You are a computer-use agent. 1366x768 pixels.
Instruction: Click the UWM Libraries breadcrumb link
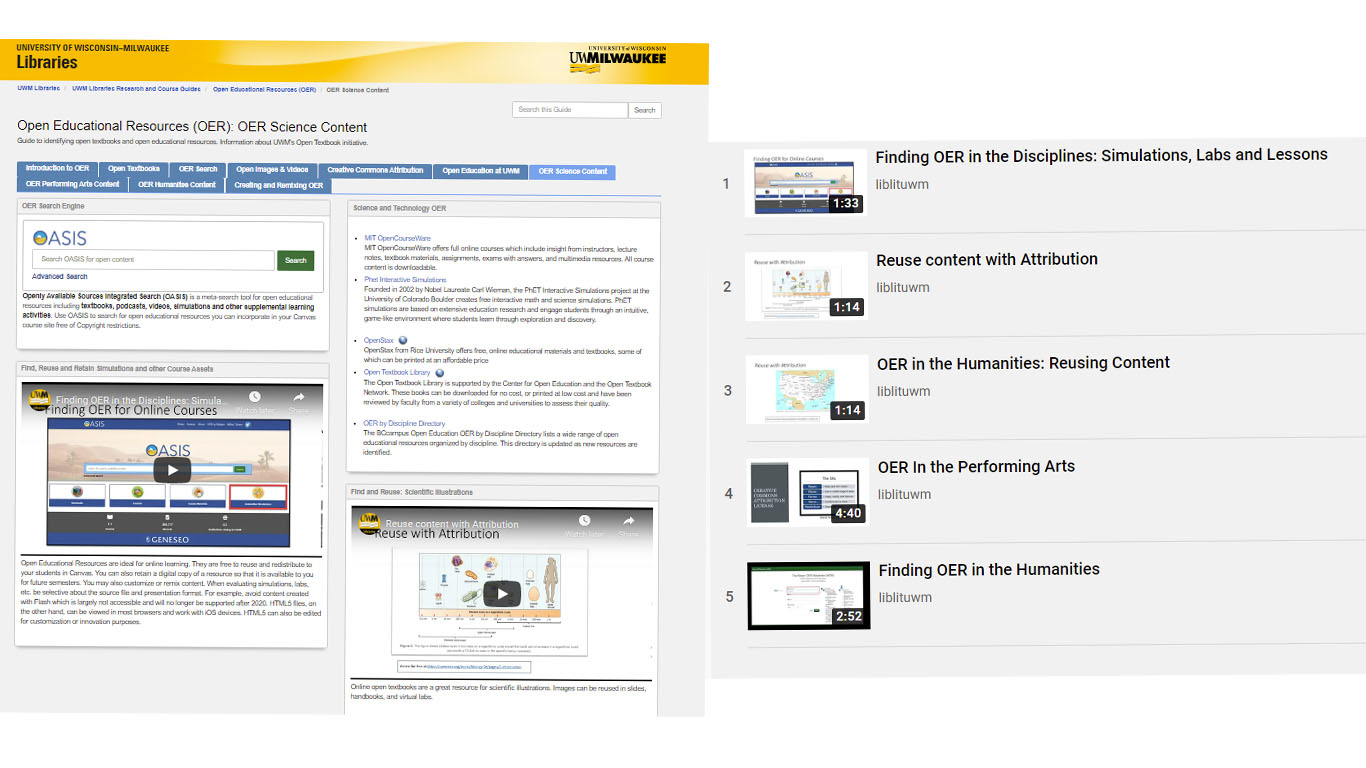coord(38,89)
